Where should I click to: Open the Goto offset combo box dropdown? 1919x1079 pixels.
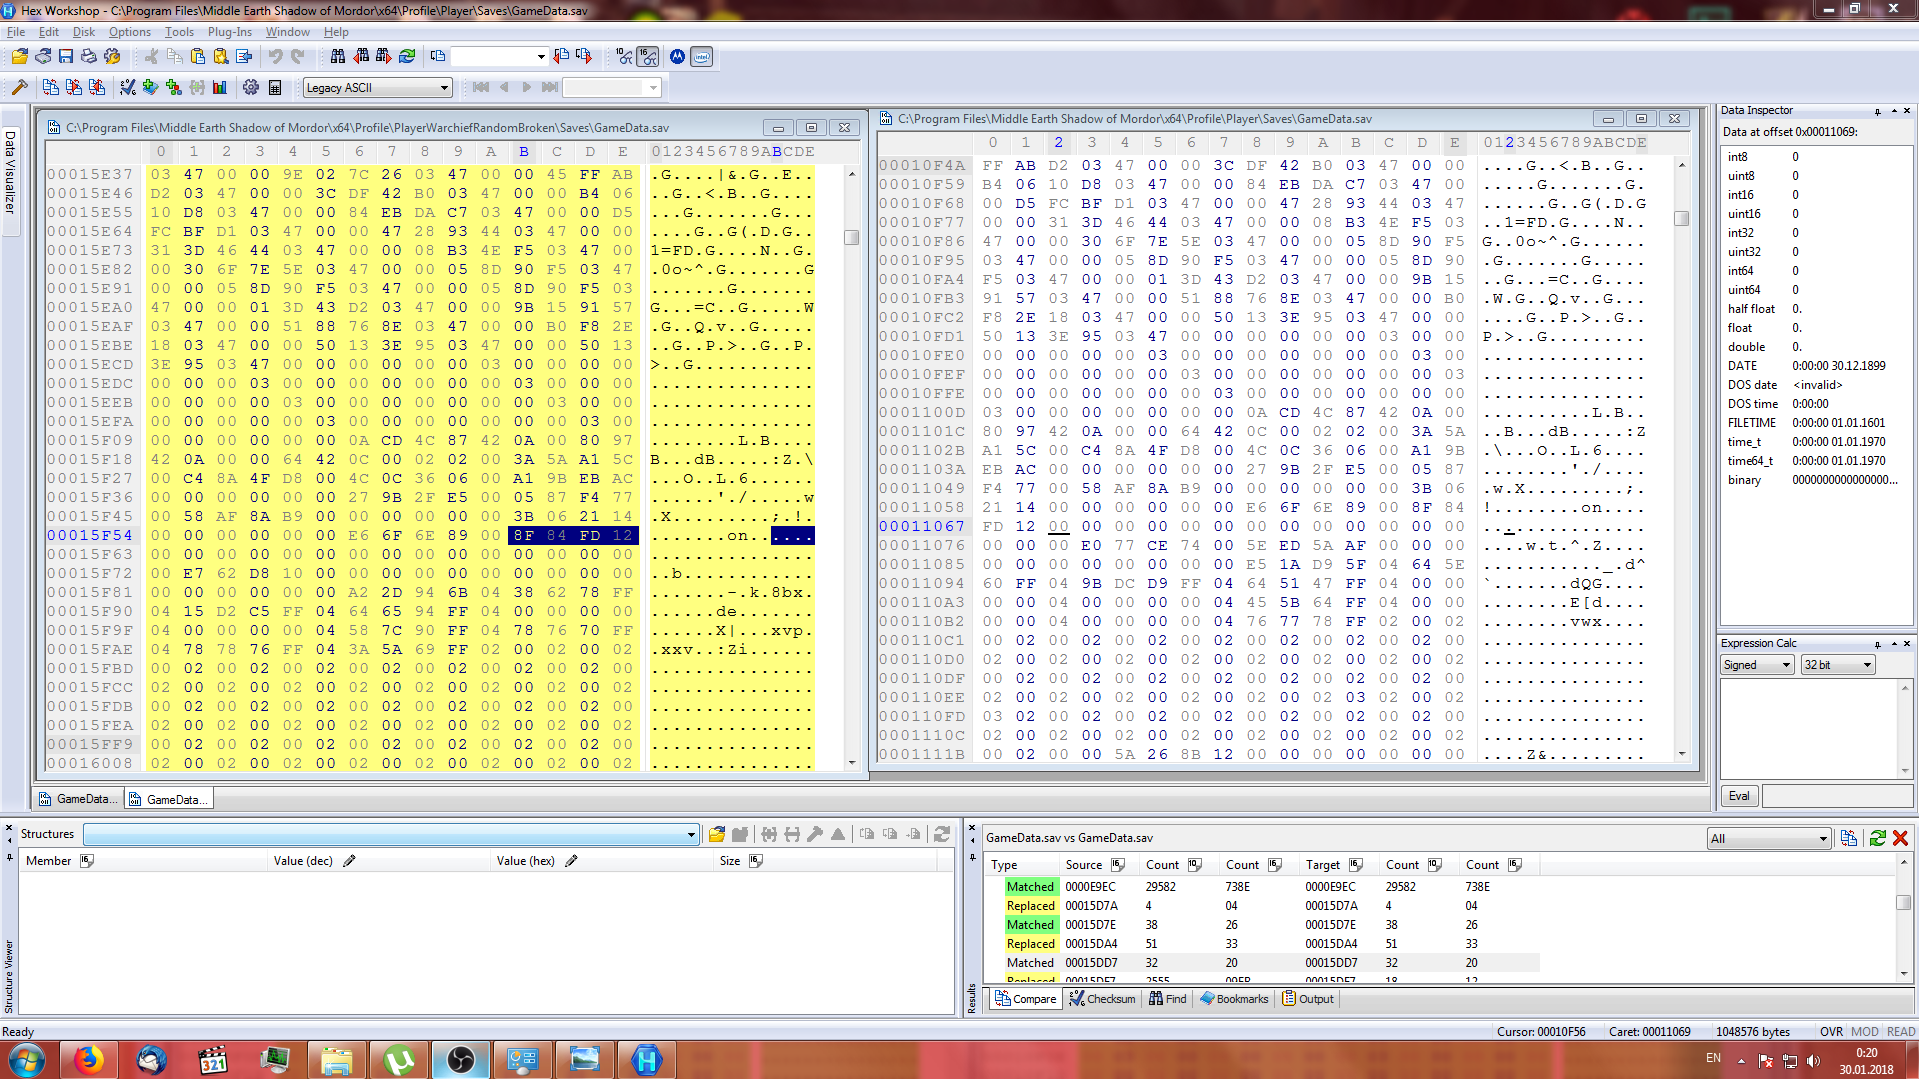coord(541,57)
